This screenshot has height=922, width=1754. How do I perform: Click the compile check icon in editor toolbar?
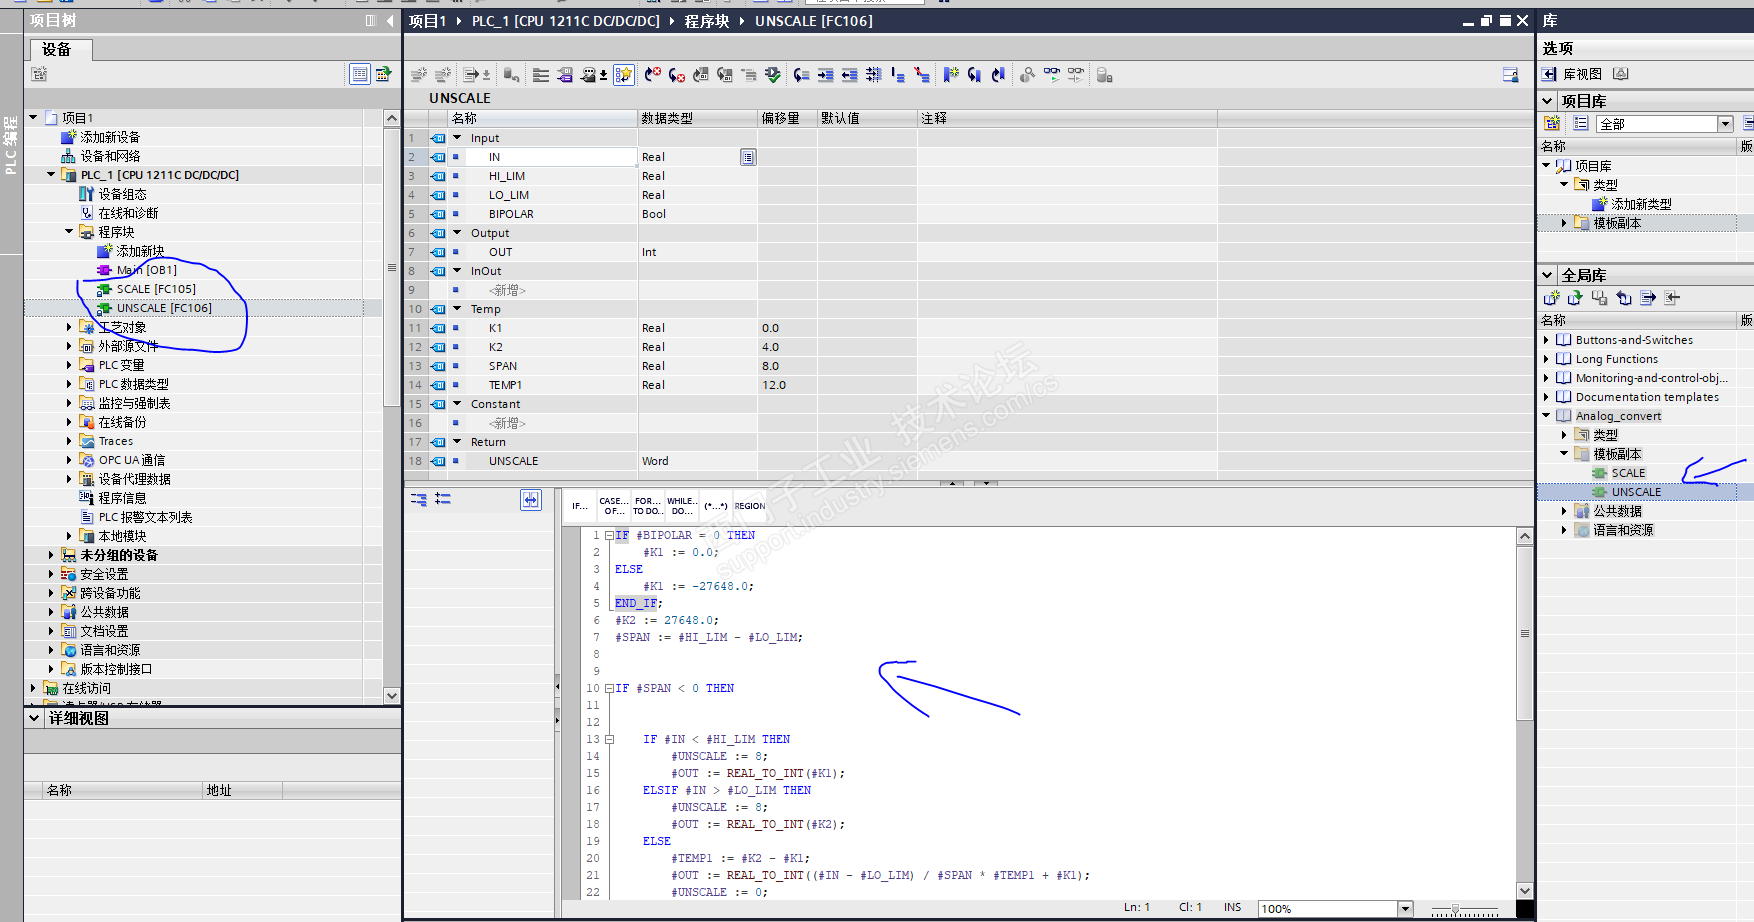pyautogui.click(x=773, y=75)
